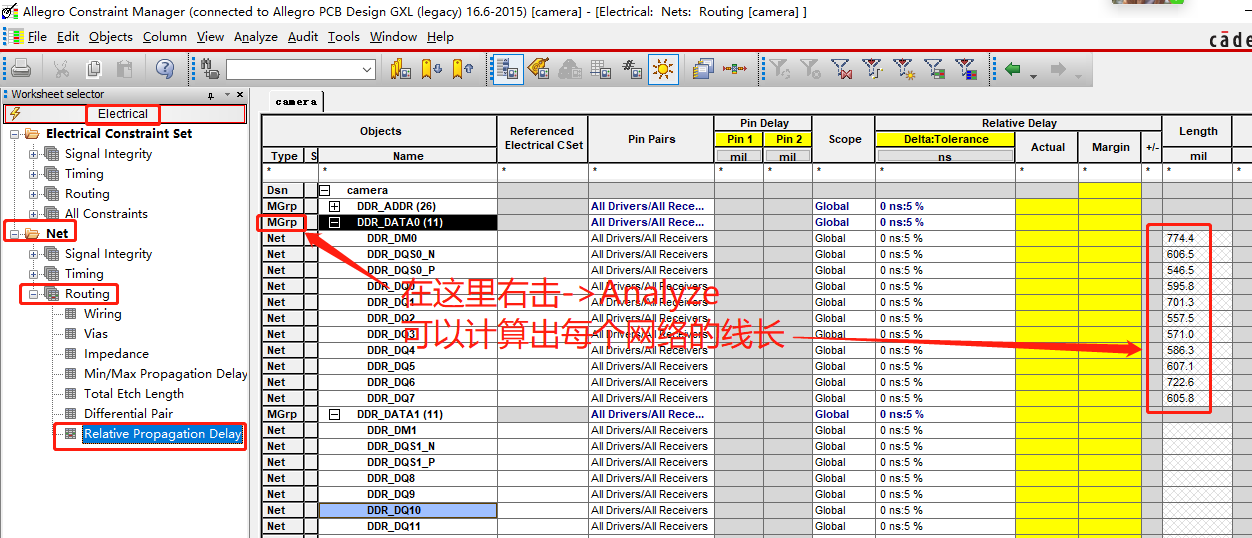1252x538 pixels.
Task: Open the search combo box dropdown
Action: (367, 70)
